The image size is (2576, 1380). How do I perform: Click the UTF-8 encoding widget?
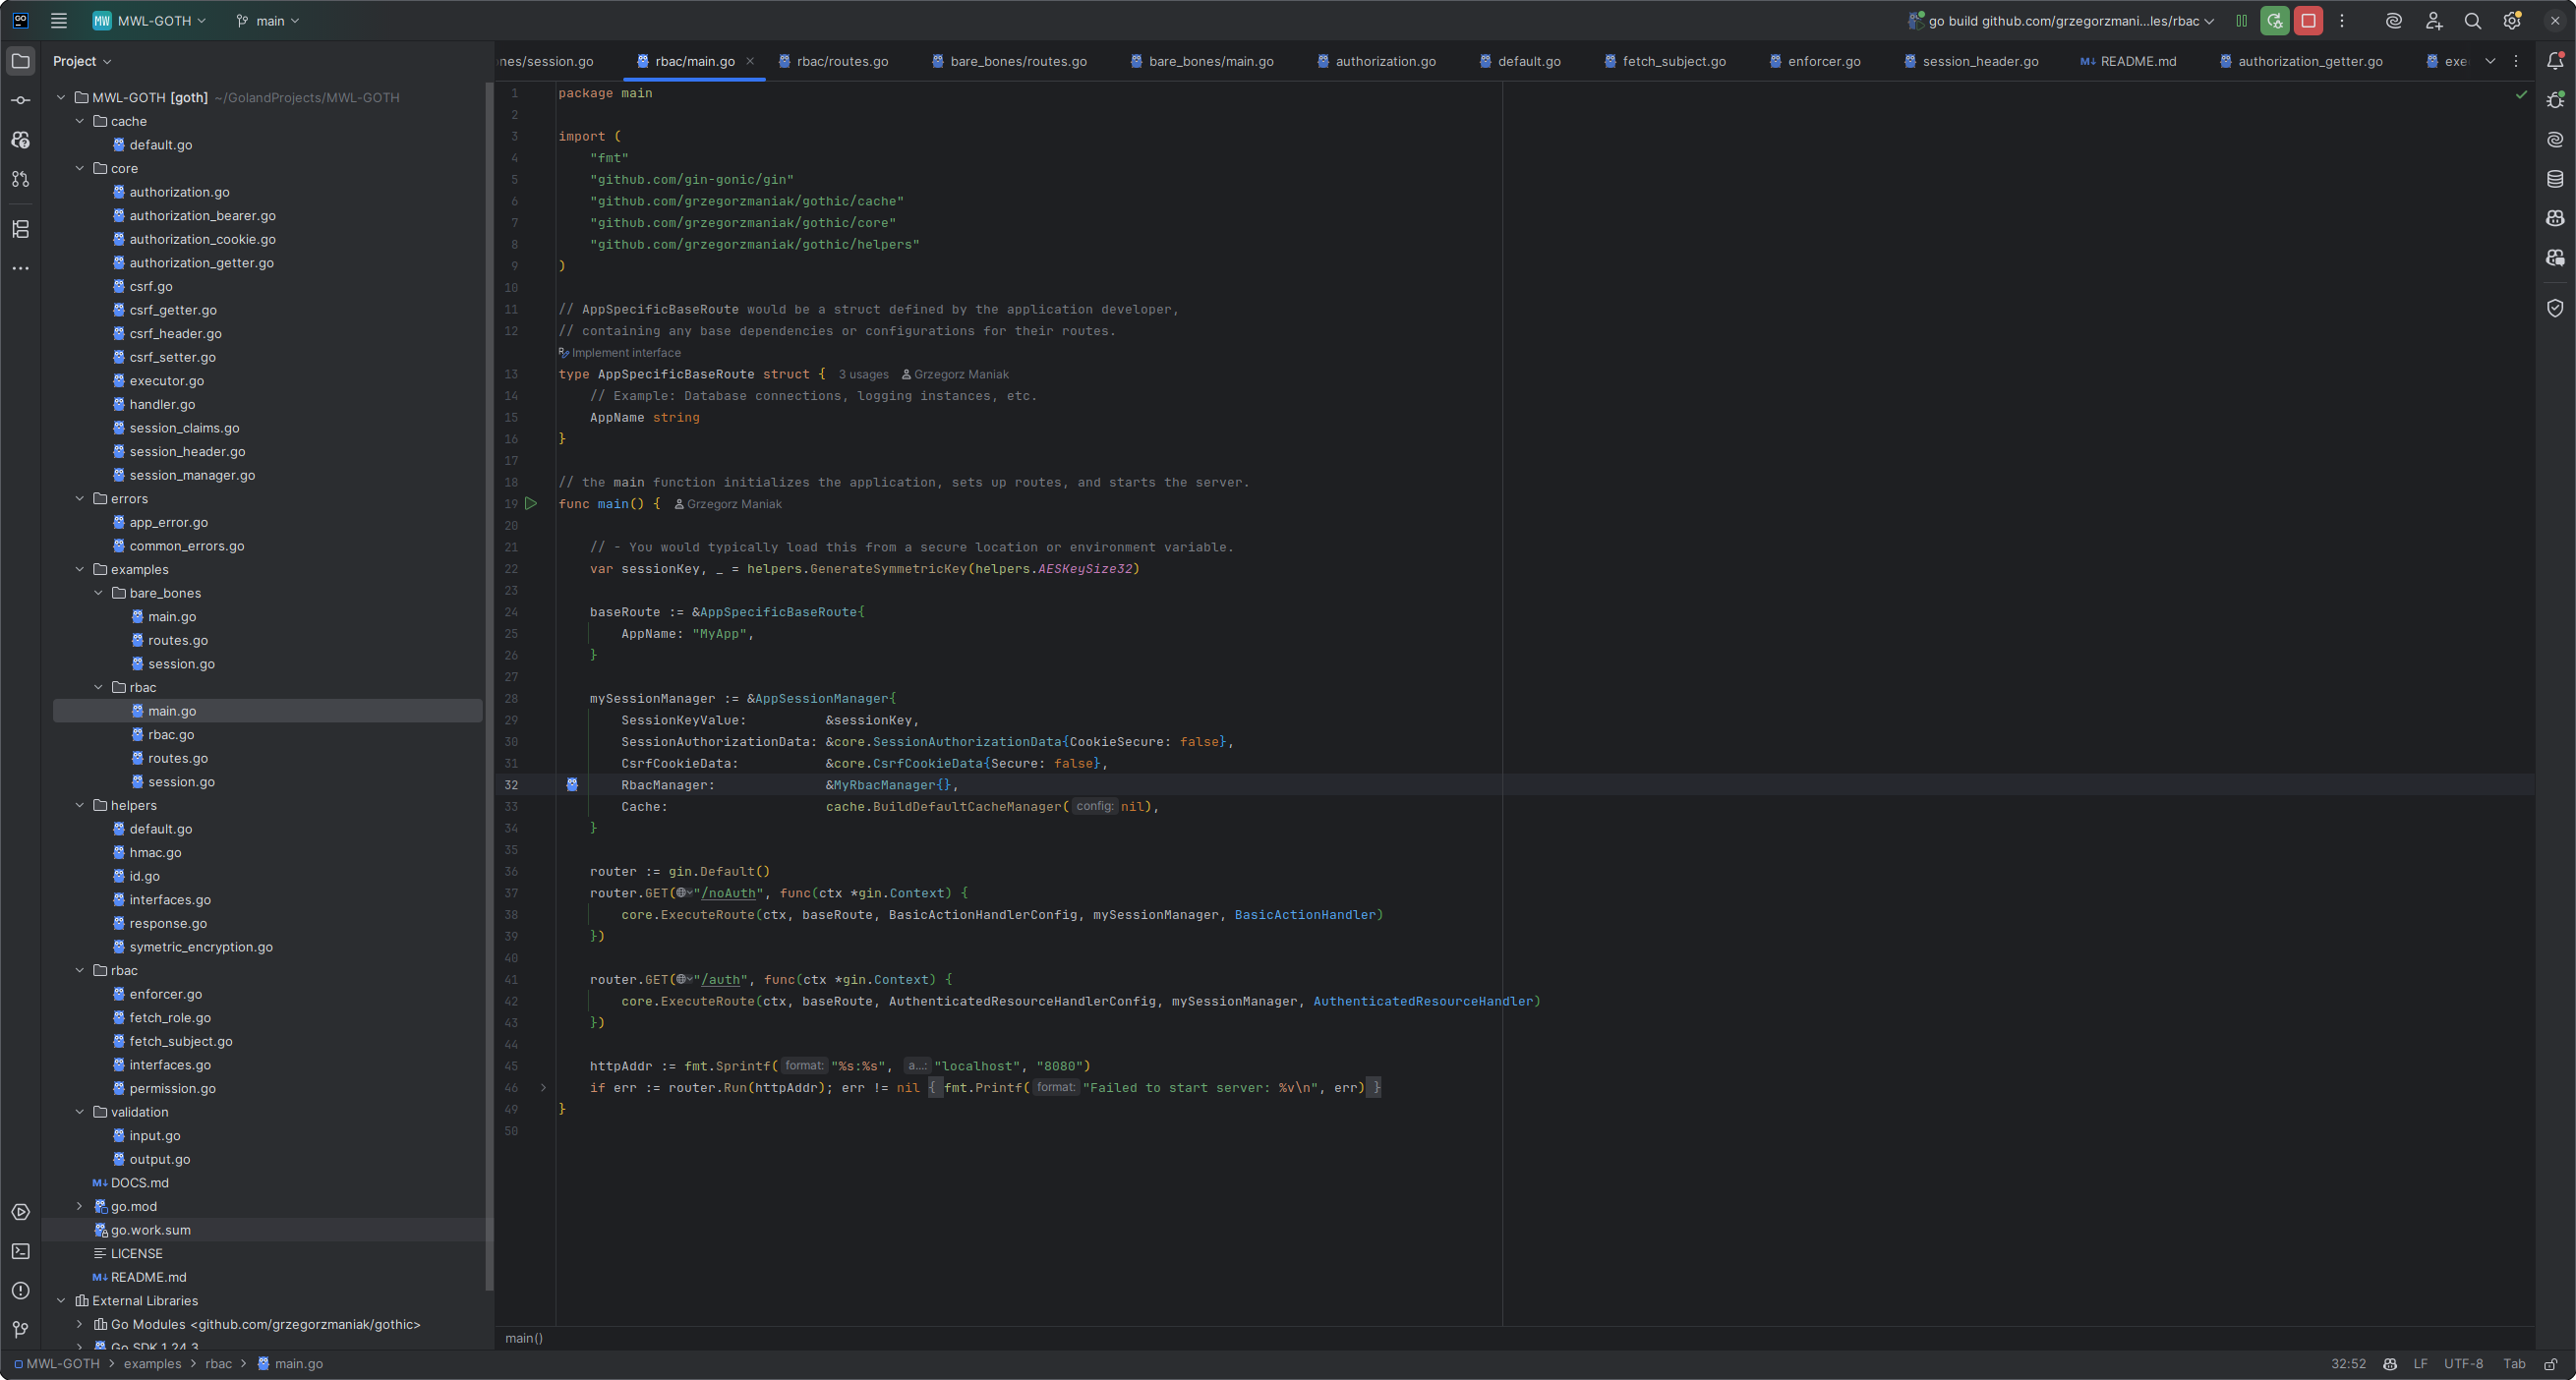point(2463,1364)
